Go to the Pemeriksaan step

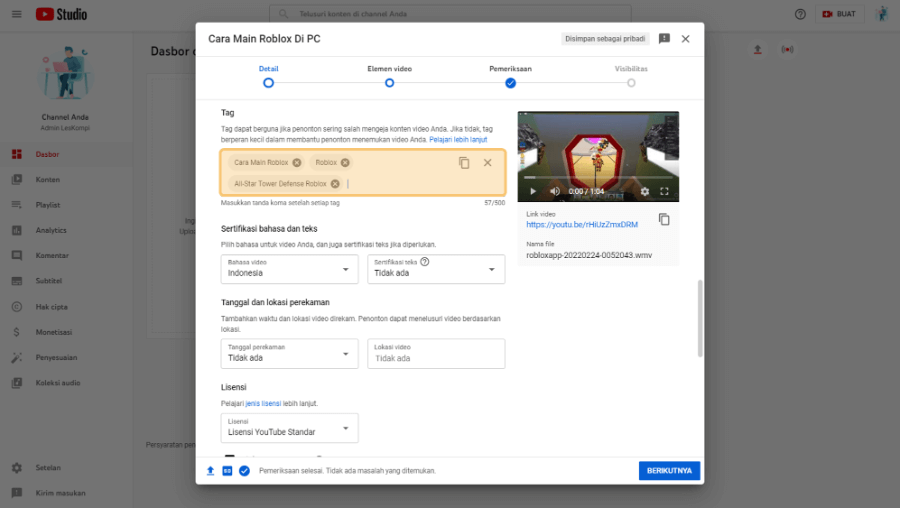(510, 76)
